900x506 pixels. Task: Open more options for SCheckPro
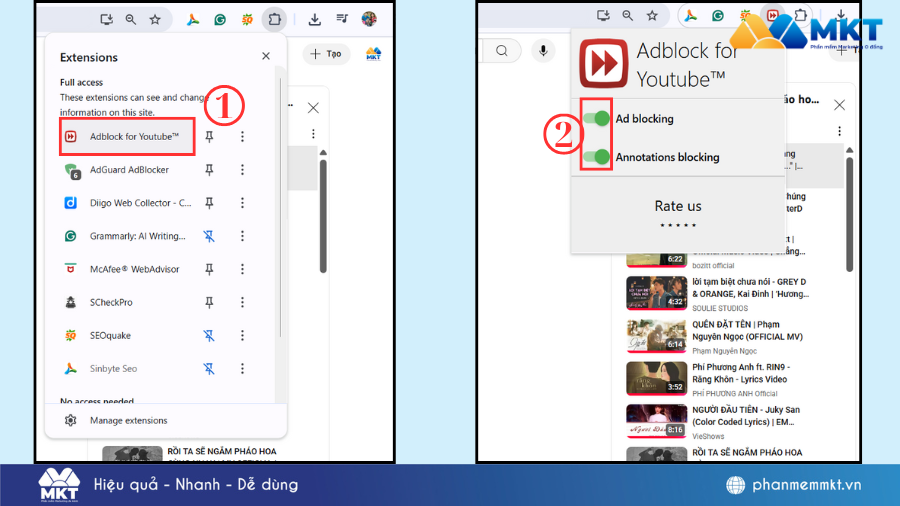242,302
